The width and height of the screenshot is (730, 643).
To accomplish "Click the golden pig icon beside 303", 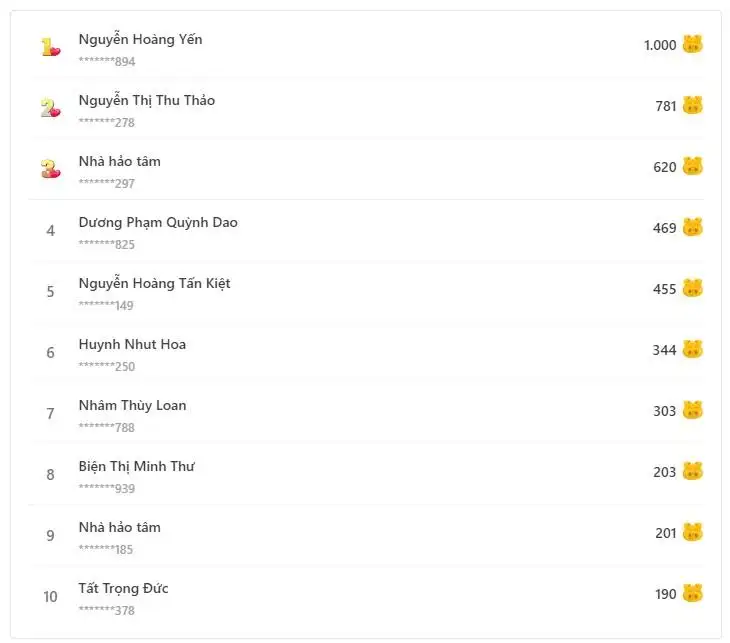I will tap(693, 410).
